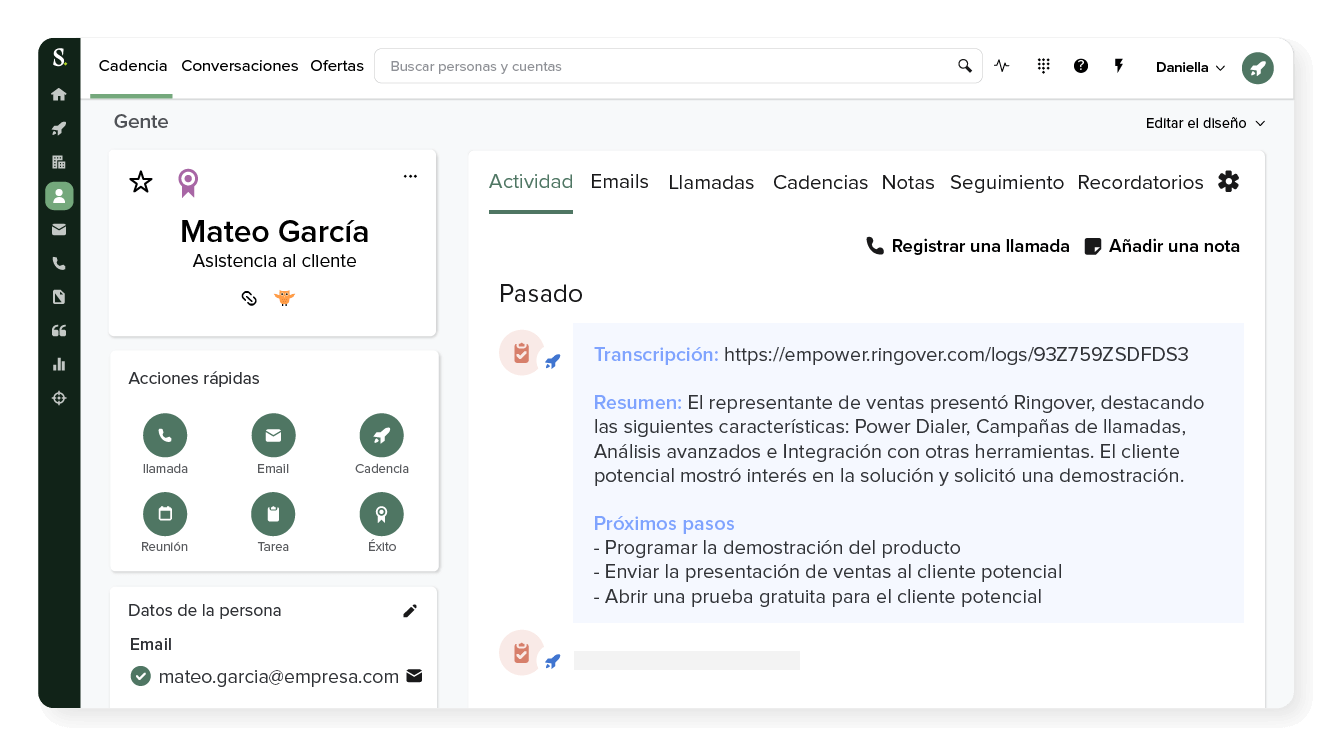This screenshot has height=746, width=1332.
Task: Open the help icon in the header
Action: (x=1081, y=65)
